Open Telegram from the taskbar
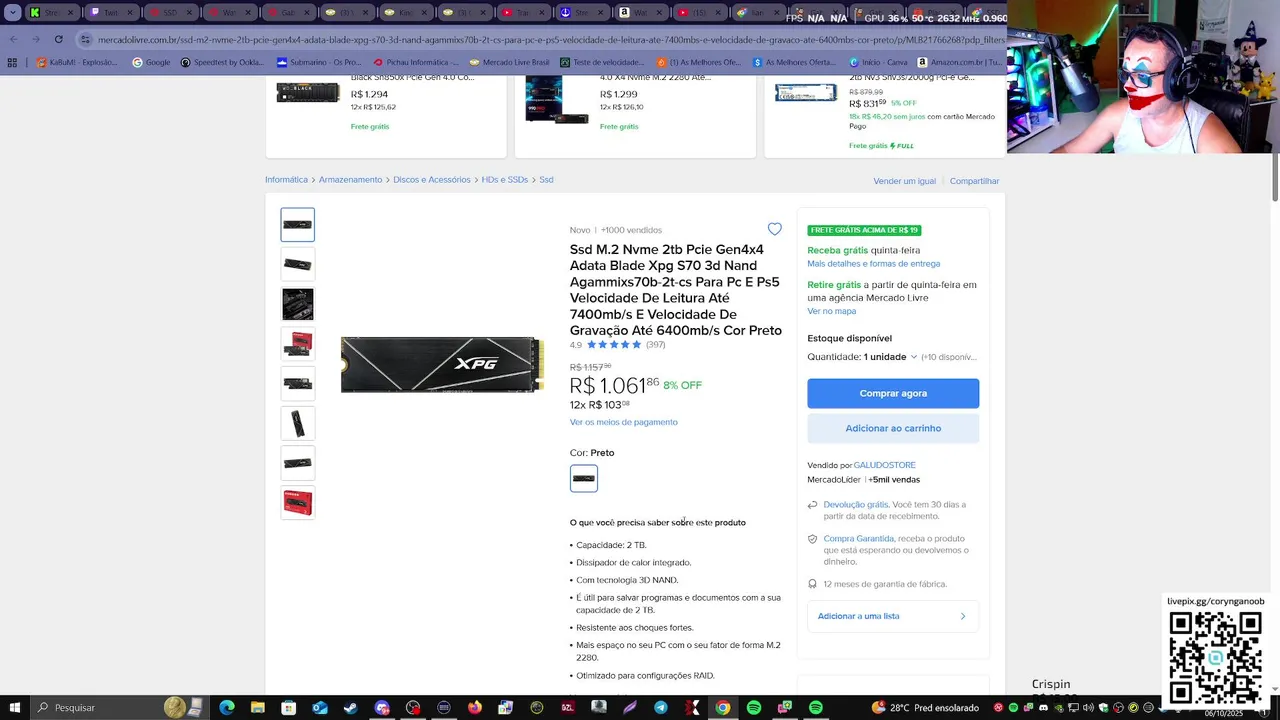Image resolution: width=1280 pixels, height=720 pixels. point(661,707)
